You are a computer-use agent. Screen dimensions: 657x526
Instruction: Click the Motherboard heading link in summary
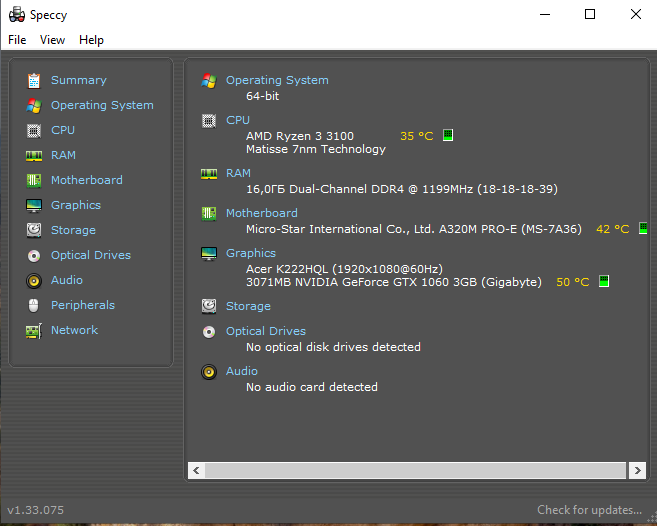[x=262, y=213]
